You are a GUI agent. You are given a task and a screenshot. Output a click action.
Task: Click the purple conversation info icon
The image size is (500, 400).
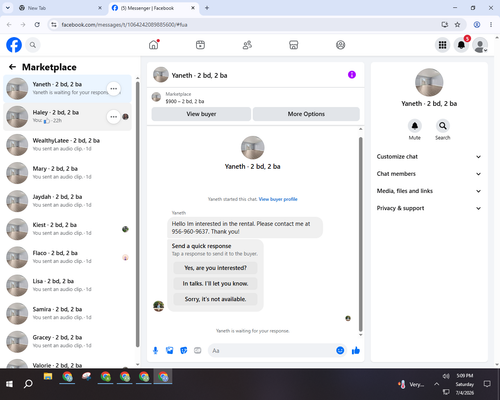(x=352, y=75)
